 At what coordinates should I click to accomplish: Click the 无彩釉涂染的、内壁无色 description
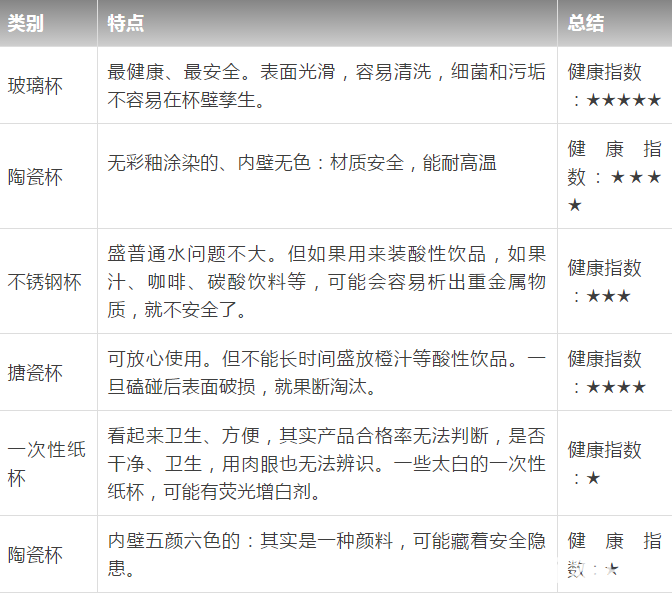[x=302, y=163]
